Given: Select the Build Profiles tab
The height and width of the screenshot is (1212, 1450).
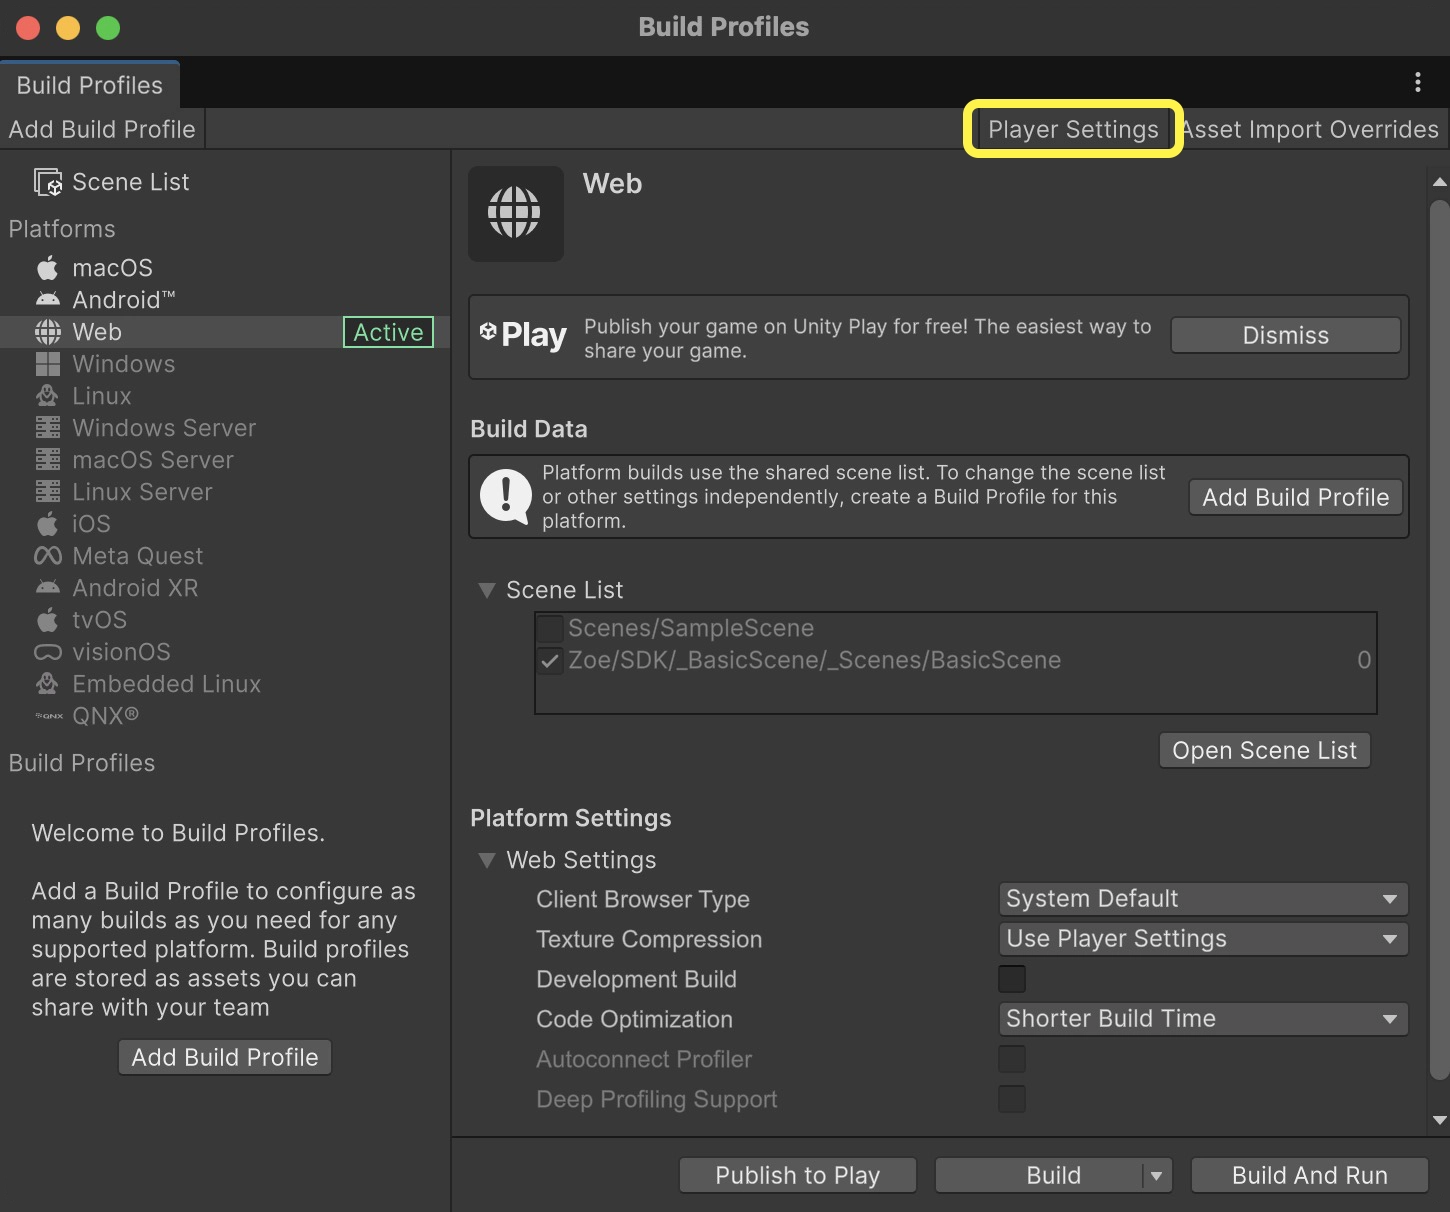Looking at the screenshot, I should (x=89, y=85).
